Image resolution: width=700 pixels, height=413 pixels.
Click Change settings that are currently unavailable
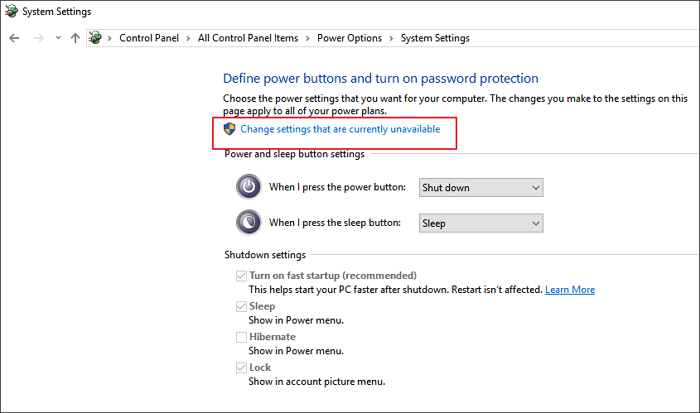[x=340, y=130]
